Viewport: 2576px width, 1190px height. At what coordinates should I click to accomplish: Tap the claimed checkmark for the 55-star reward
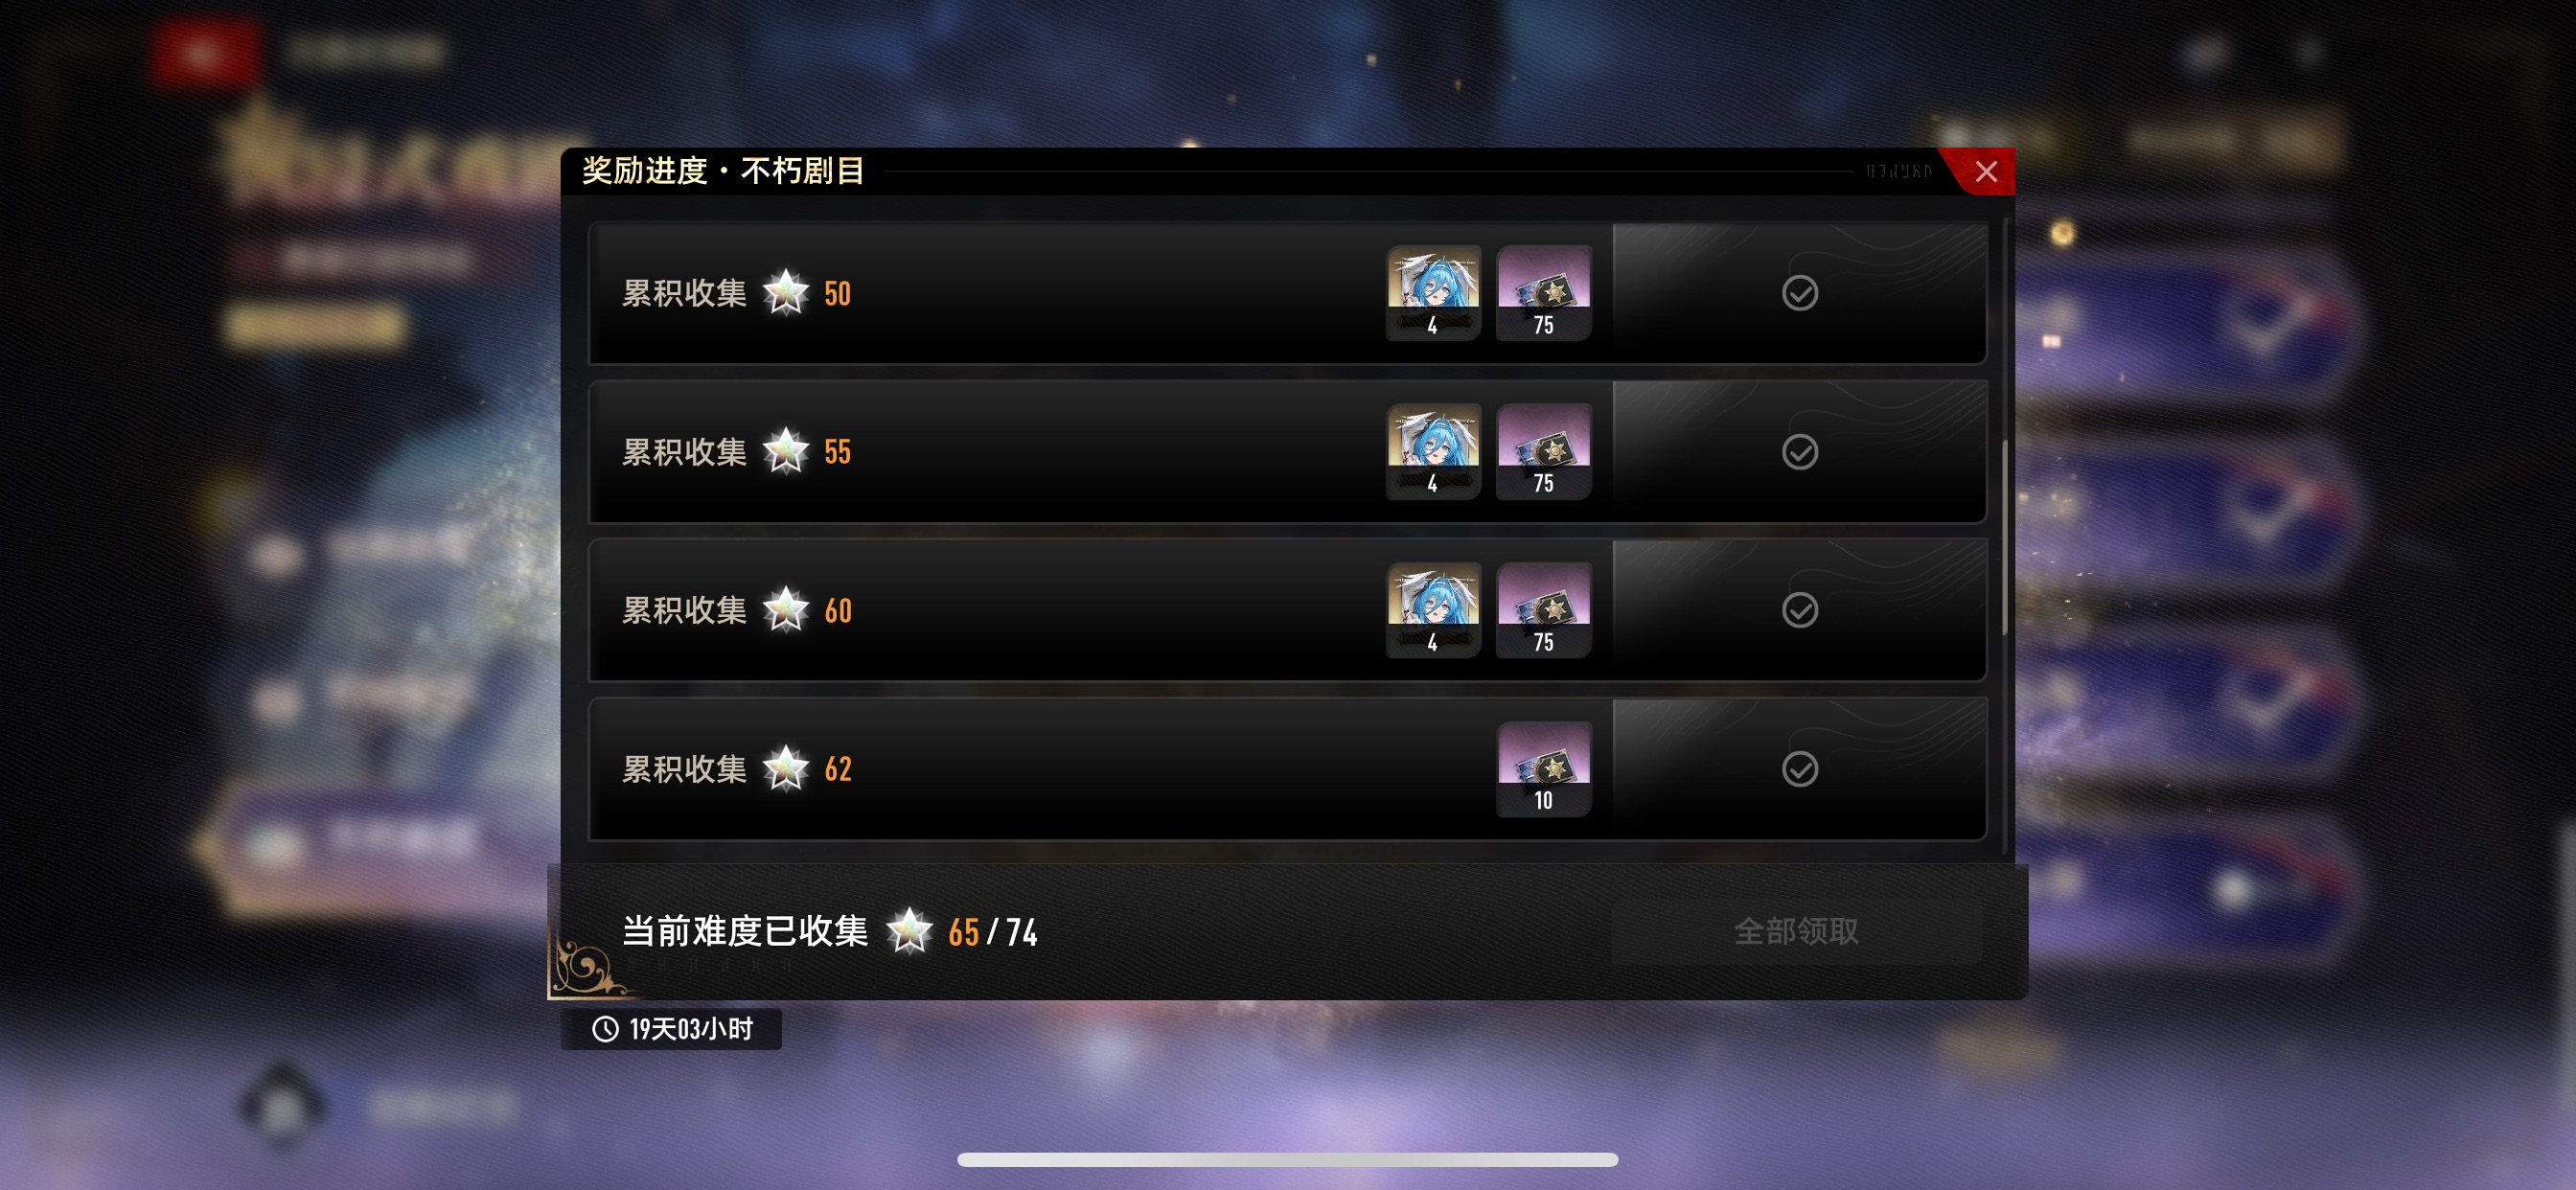pyautogui.click(x=1799, y=452)
